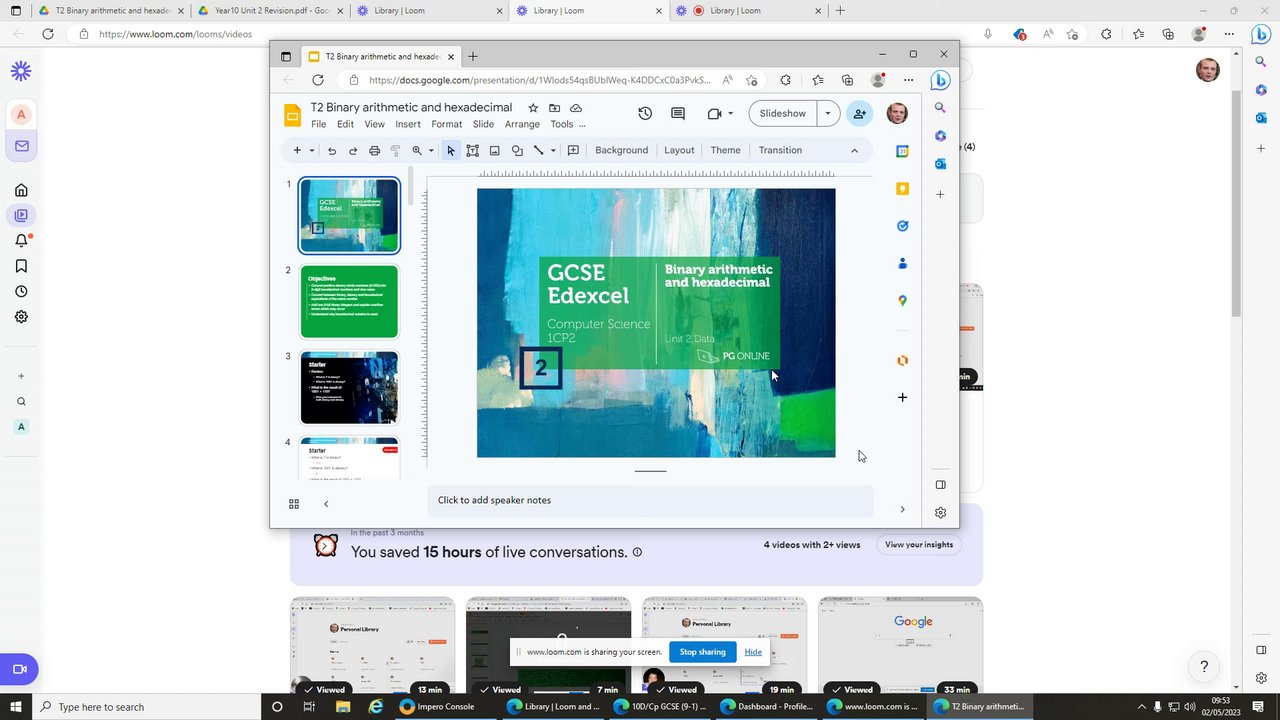Select the shape tool icon
Image resolution: width=1280 pixels, height=720 pixels.
(517, 151)
